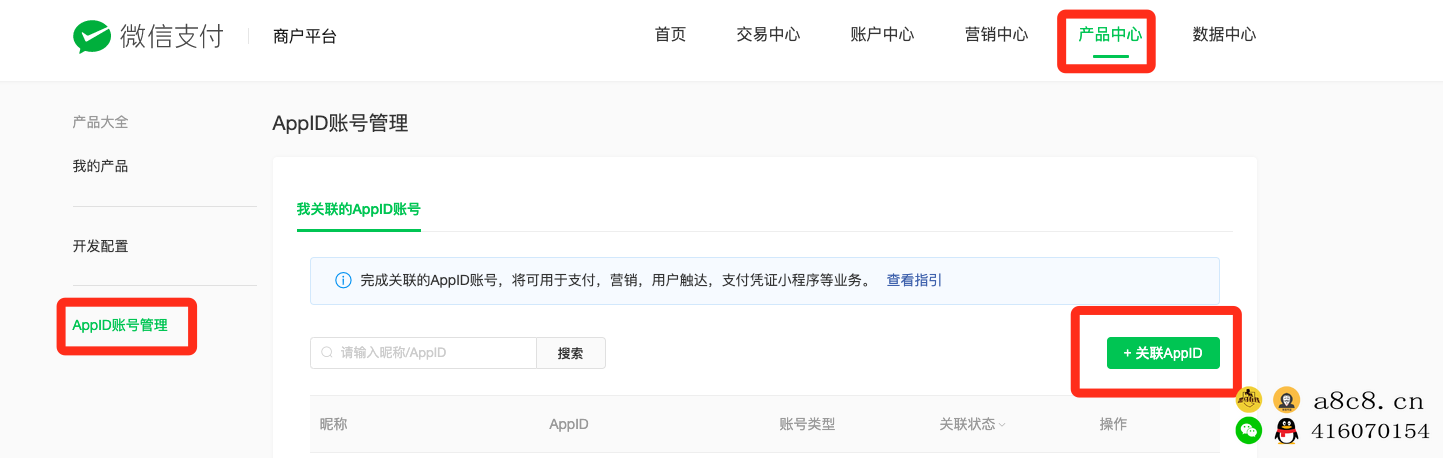This screenshot has height=458, width=1443.
Task: Click the 操作 column header
Action: 1113,424
